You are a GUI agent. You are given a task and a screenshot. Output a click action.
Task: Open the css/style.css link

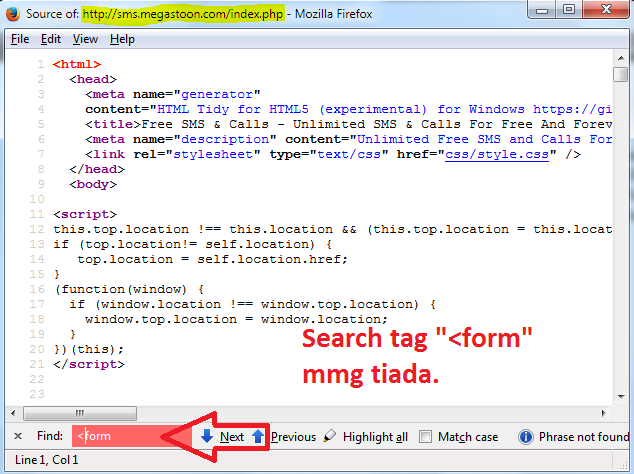coord(497,154)
